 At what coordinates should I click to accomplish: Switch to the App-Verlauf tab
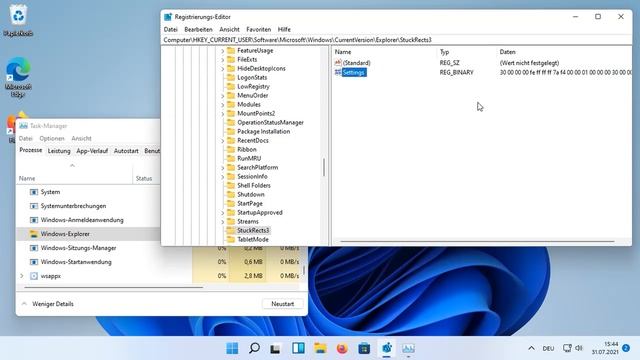92,151
